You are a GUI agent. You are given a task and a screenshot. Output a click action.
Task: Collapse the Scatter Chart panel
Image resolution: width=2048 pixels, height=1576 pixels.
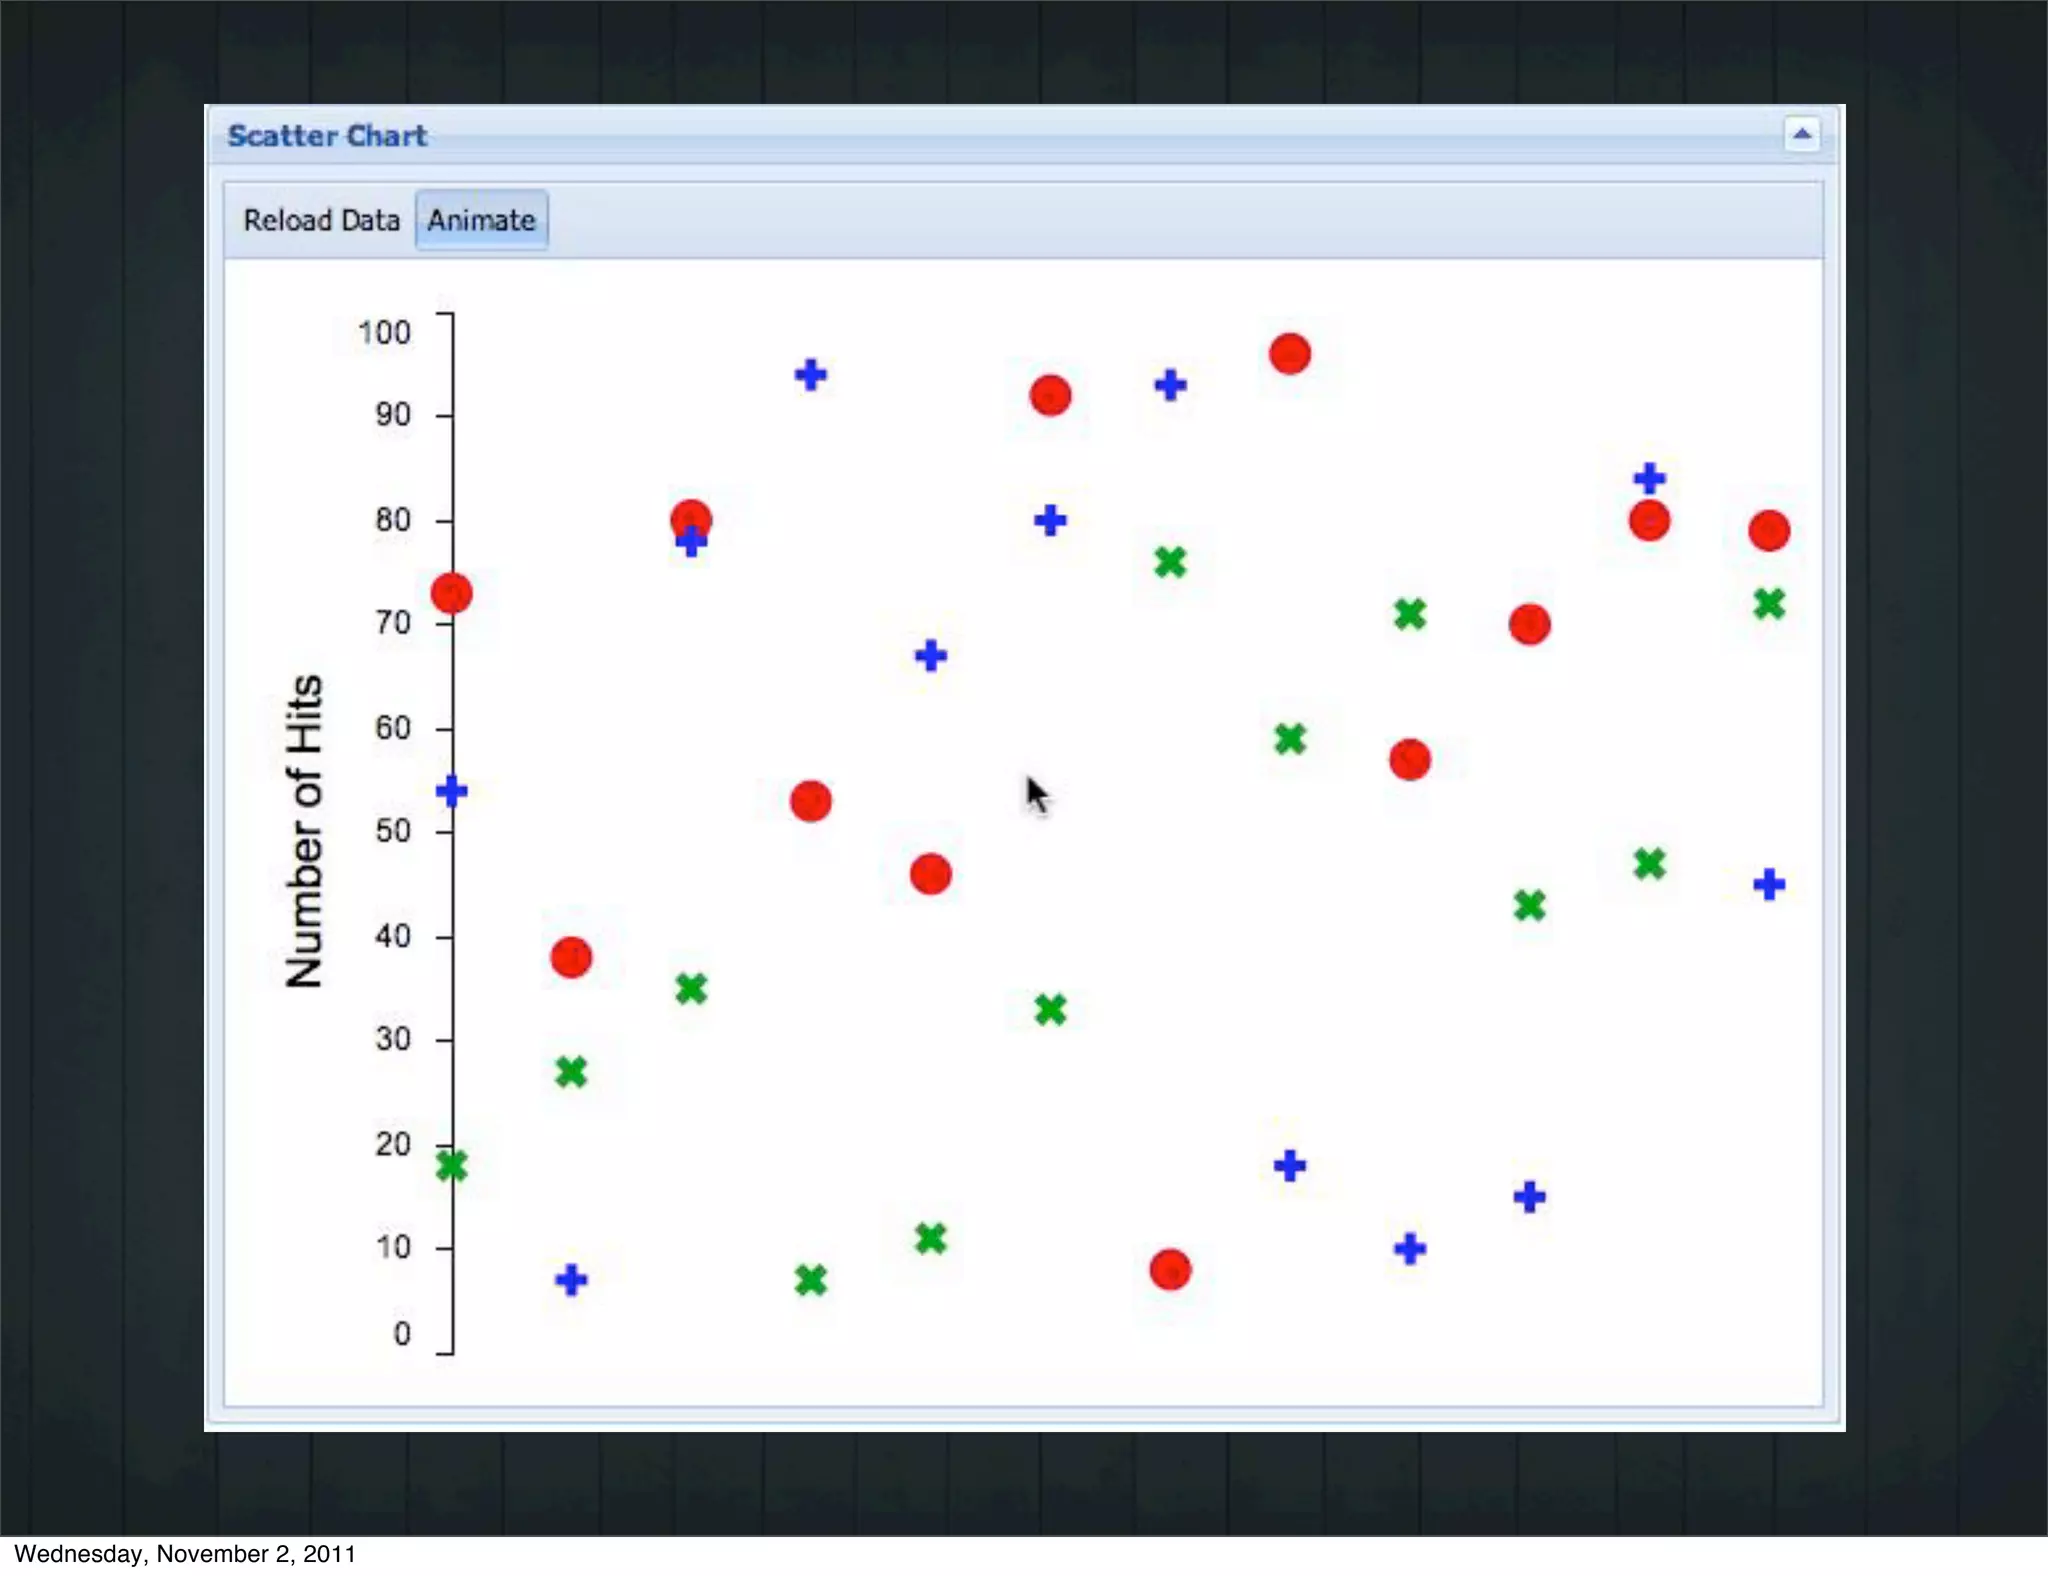coord(1801,134)
